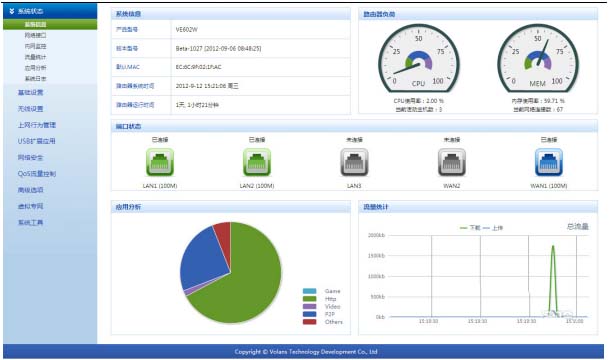Expand the 上网行为管理 sidebar section
The width and height of the screenshot is (609, 360).
37,125
